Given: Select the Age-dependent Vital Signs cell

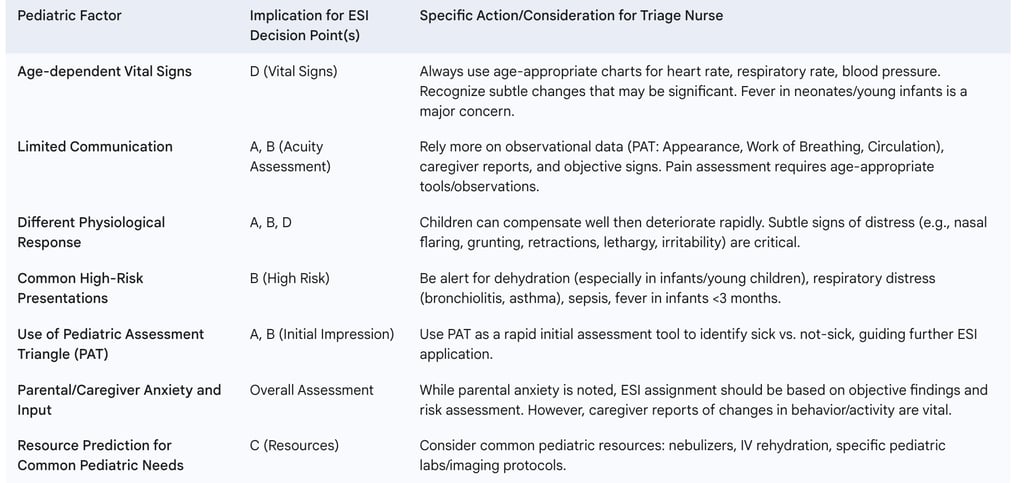Looking at the screenshot, I should [104, 71].
